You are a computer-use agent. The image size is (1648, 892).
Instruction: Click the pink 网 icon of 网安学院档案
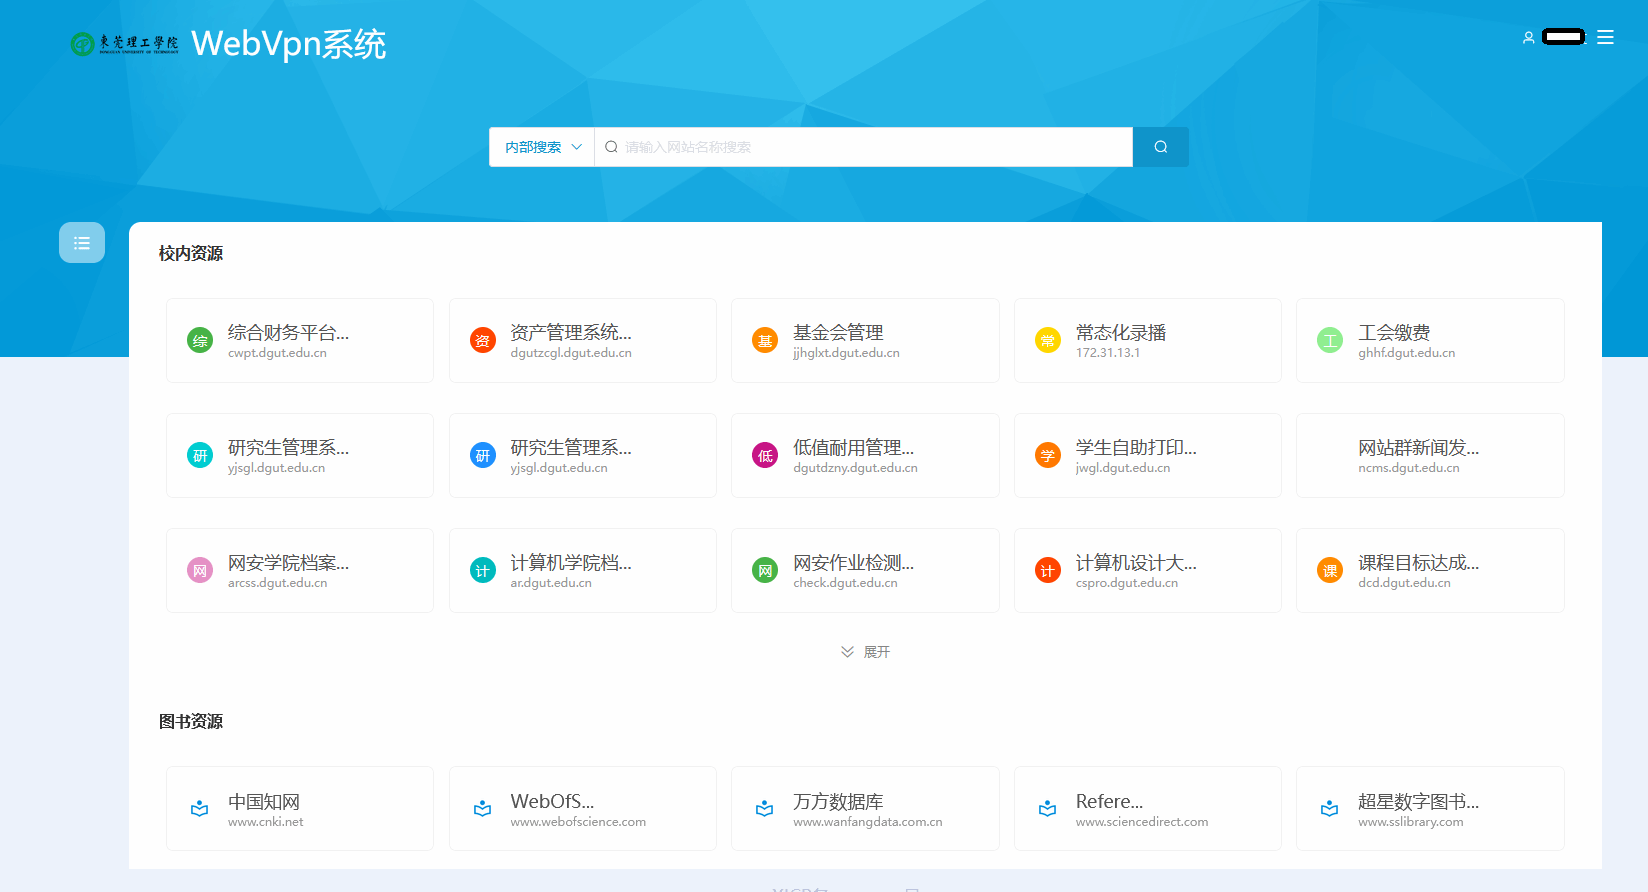[200, 571]
